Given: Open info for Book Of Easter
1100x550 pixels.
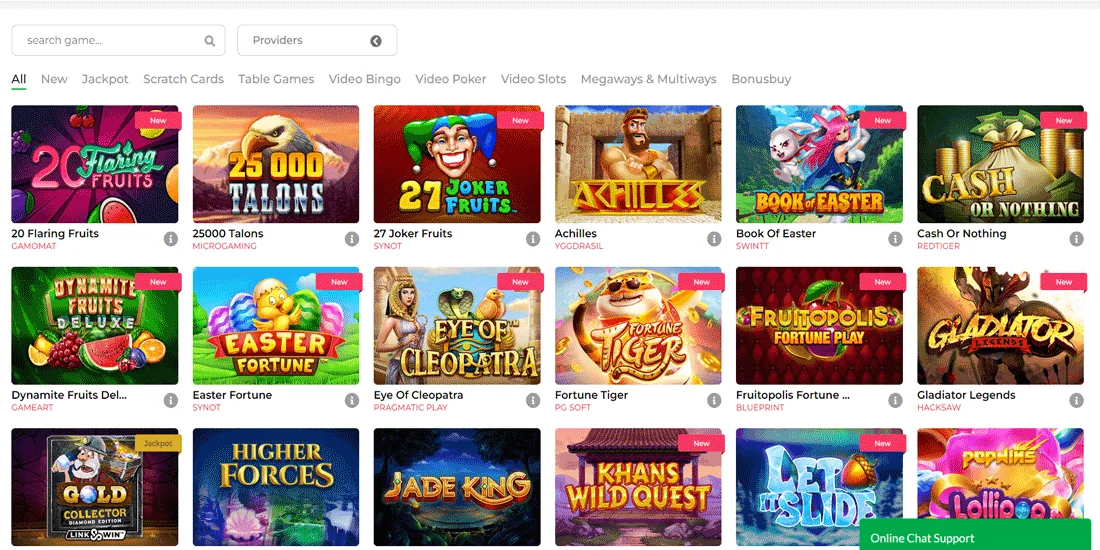Looking at the screenshot, I should pos(895,239).
